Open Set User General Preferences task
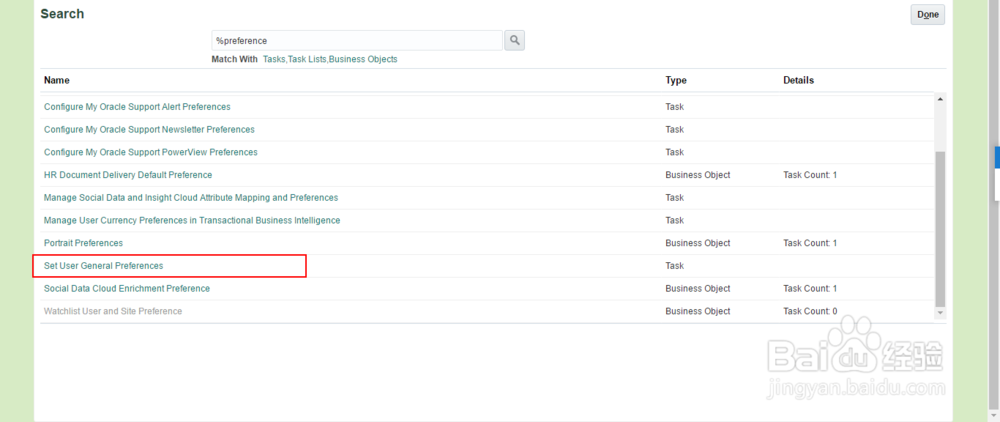 [103, 266]
